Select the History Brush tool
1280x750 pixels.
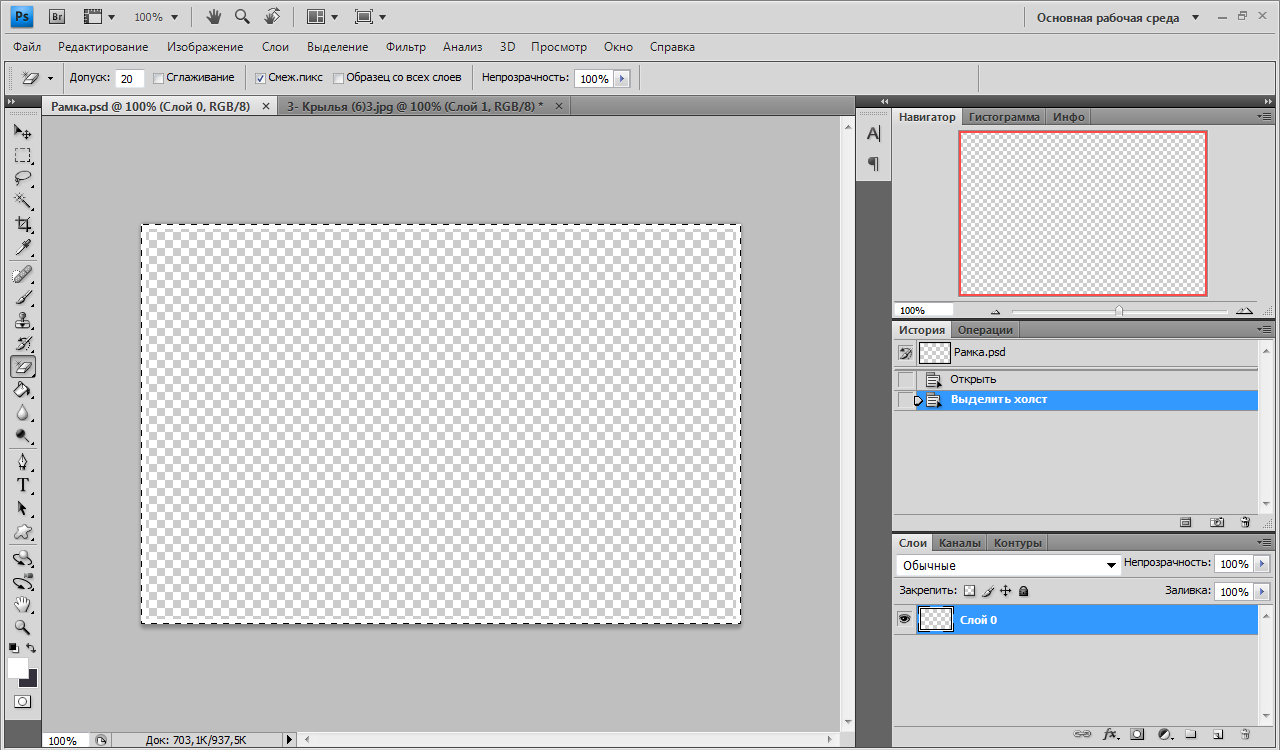coord(22,344)
